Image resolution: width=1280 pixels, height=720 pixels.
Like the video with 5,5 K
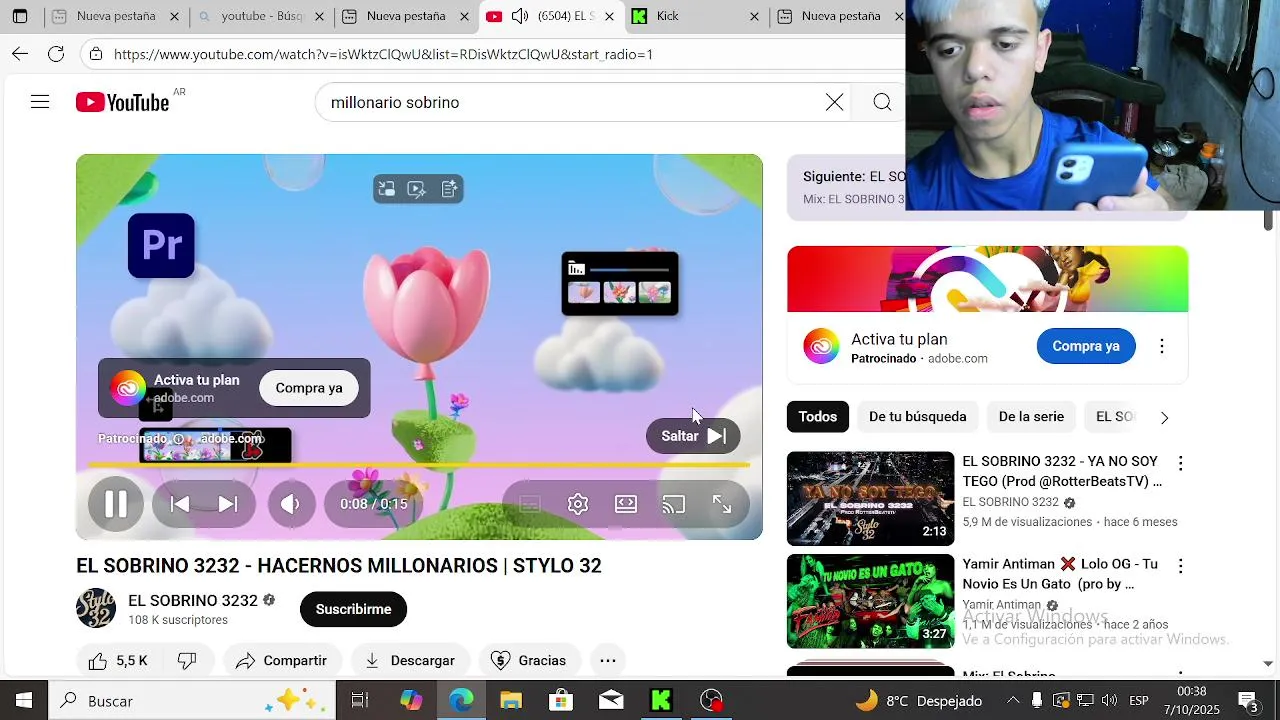point(120,660)
